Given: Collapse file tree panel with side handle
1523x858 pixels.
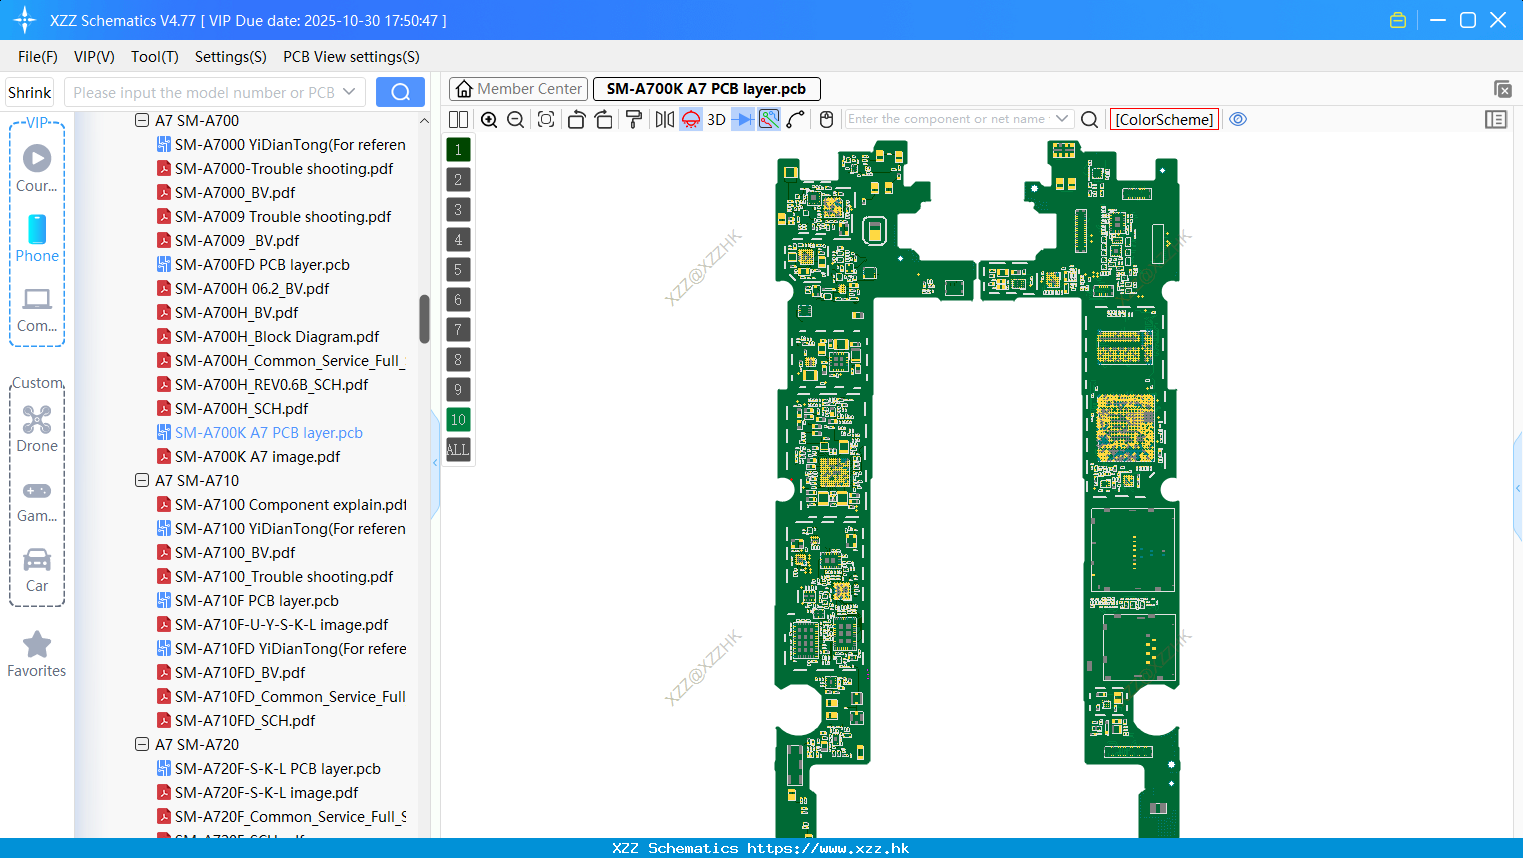Looking at the screenshot, I should pyautogui.click(x=435, y=463).
